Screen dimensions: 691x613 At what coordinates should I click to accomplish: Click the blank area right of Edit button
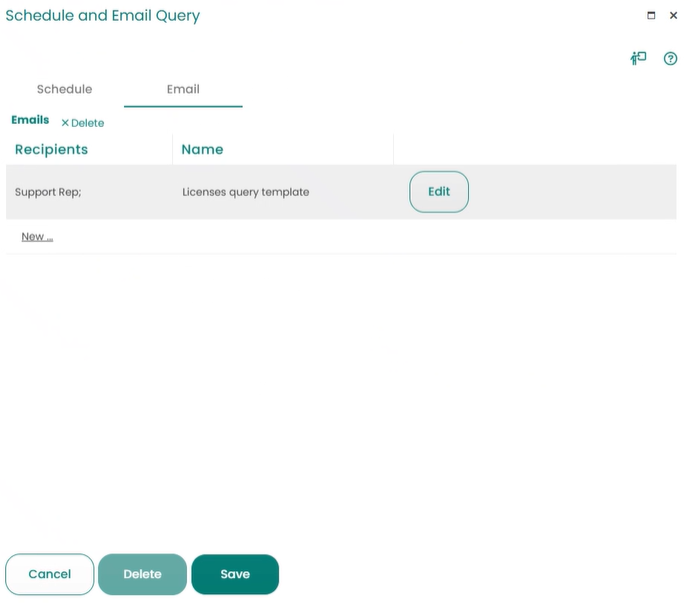pos(572,192)
